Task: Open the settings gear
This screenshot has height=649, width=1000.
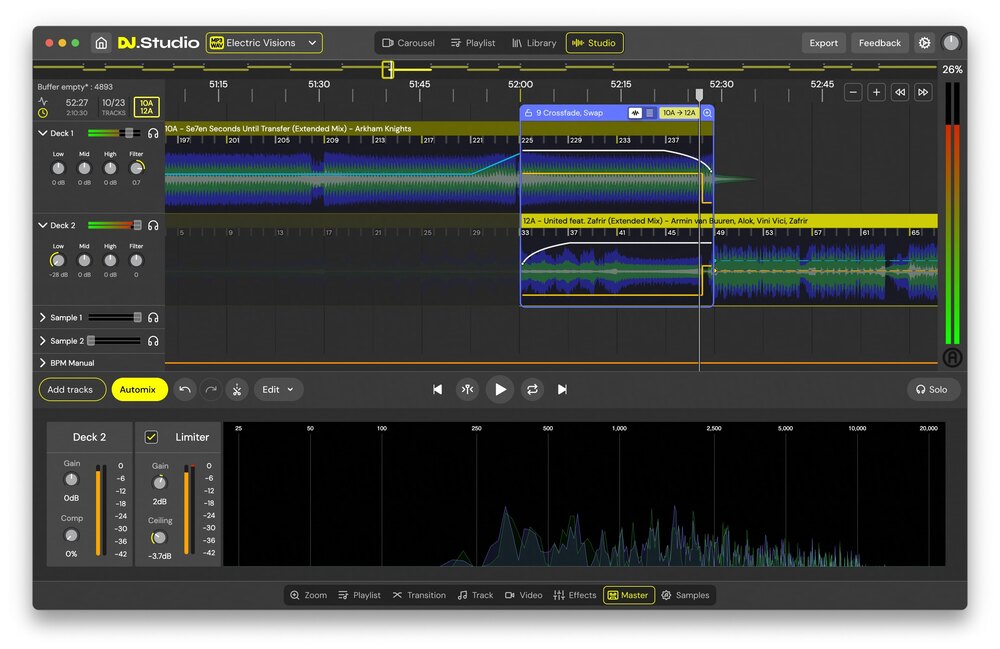Action: 924,43
